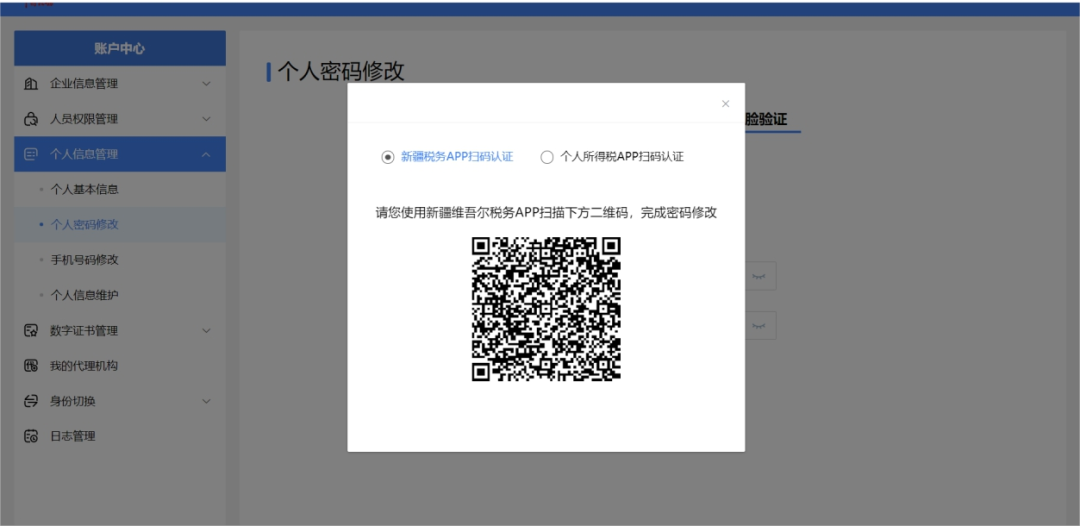The height and width of the screenshot is (526, 1080).
Task: Toggle lower password field eye icon
Action: pyautogui.click(x=758, y=325)
